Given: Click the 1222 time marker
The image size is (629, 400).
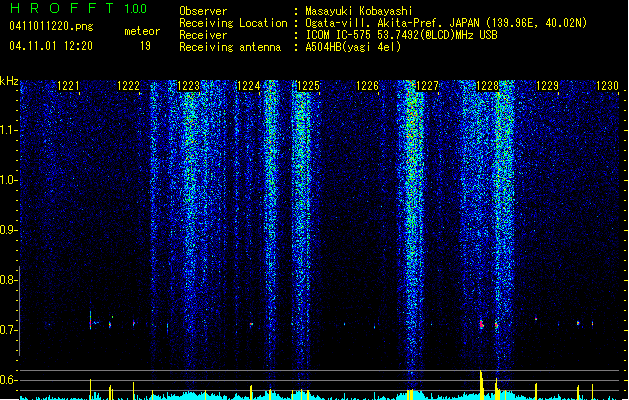Looking at the screenshot, I should pyautogui.click(x=128, y=86).
